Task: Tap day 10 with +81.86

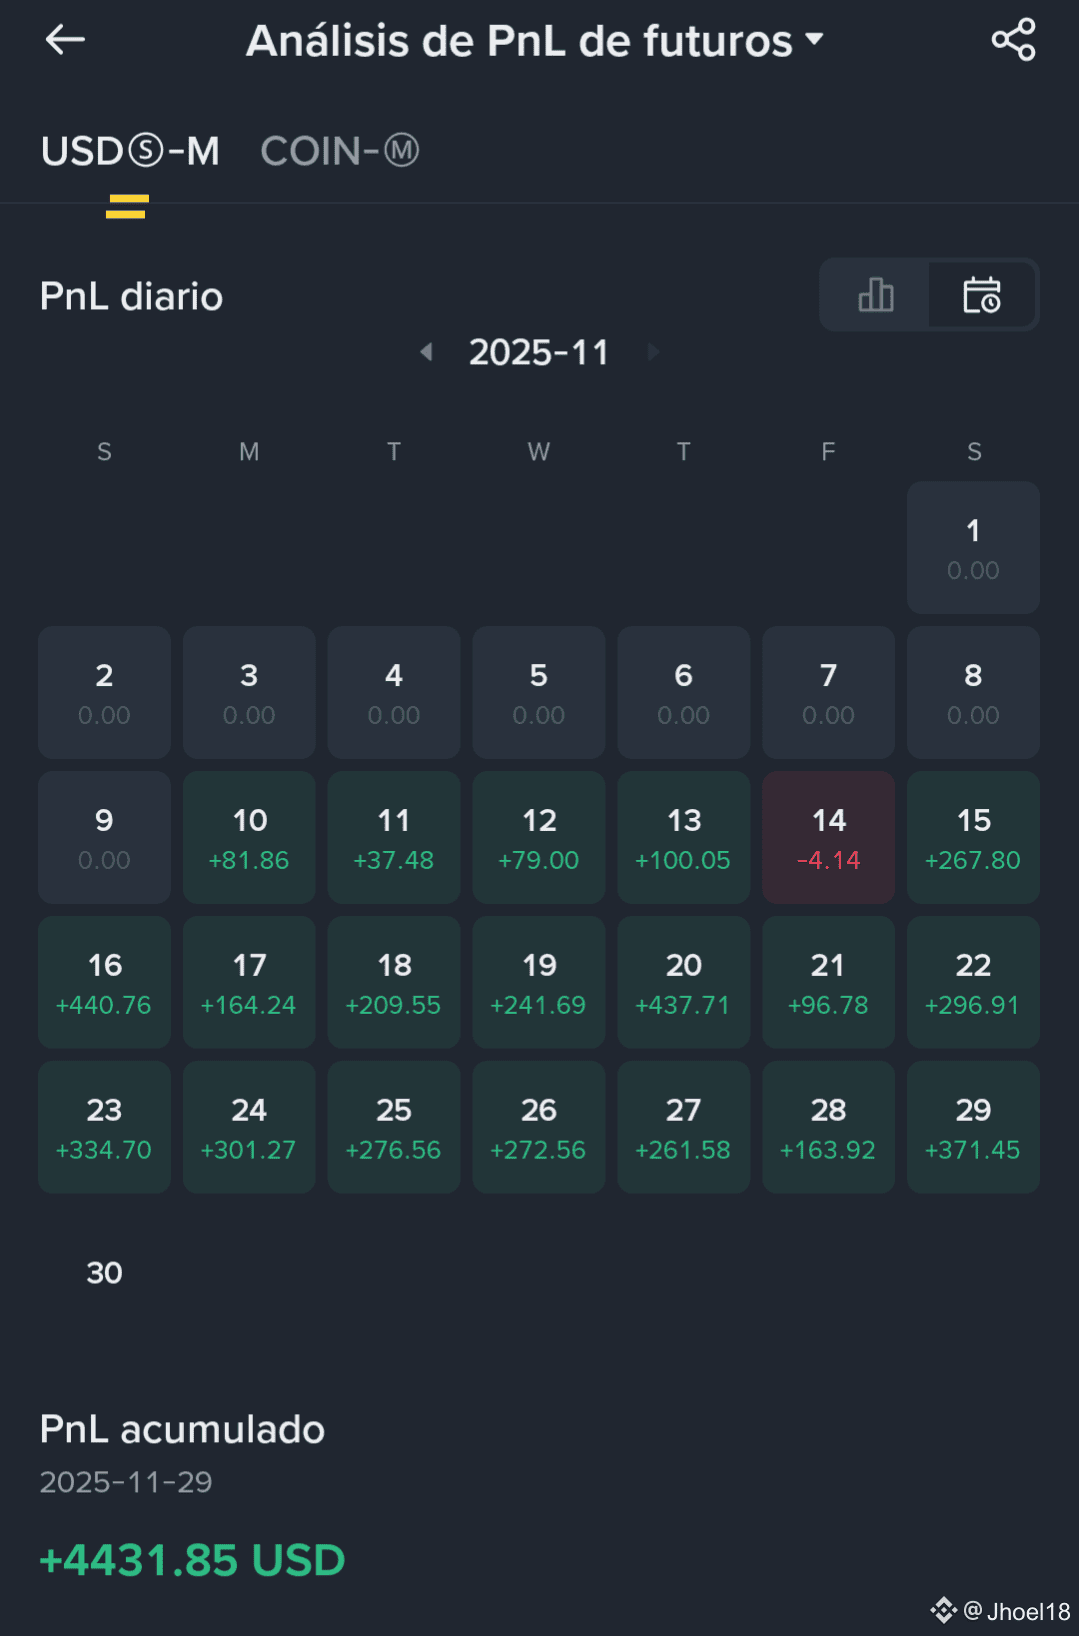Action: (x=249, y=838)
